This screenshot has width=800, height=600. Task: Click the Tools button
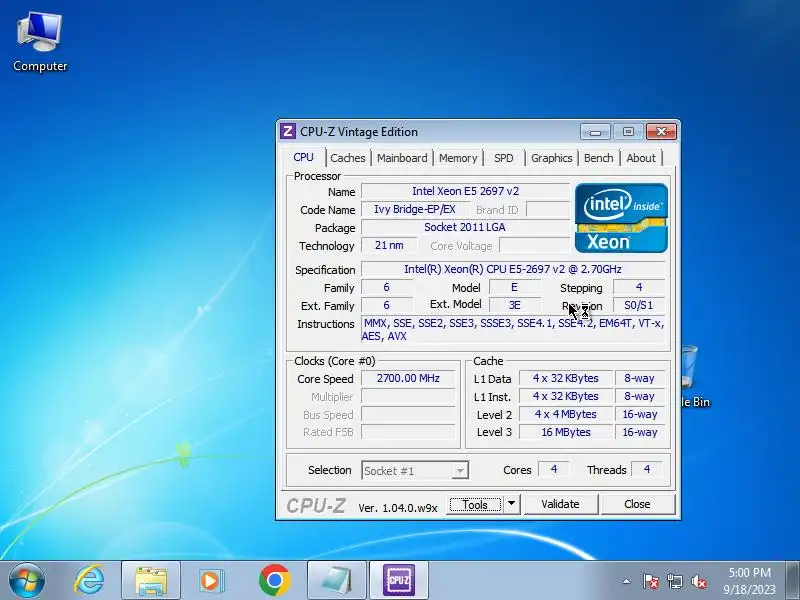coord(475,505)
